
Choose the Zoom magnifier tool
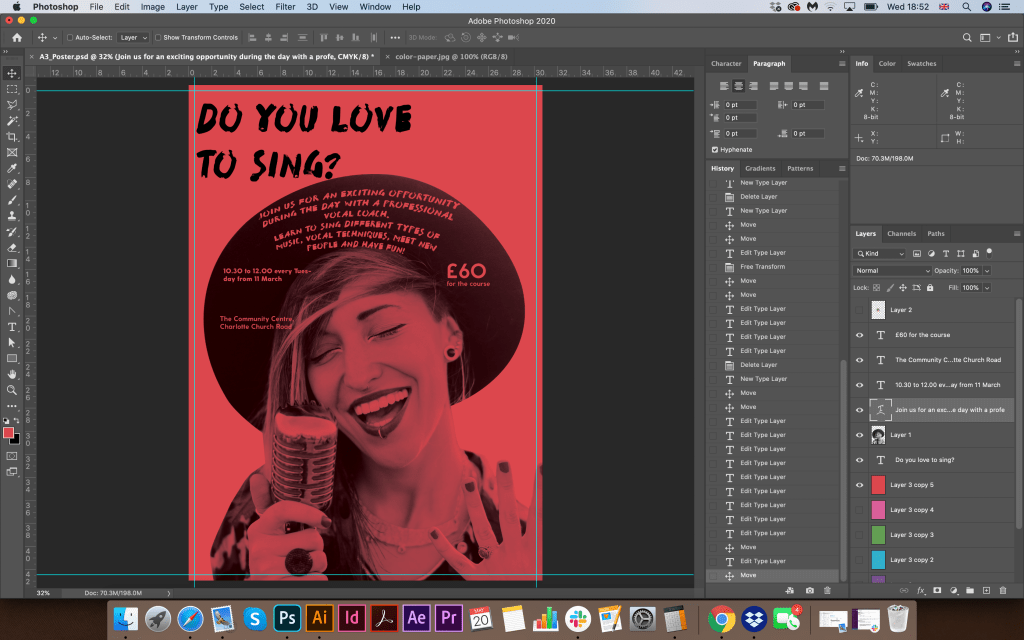[12, 389]
